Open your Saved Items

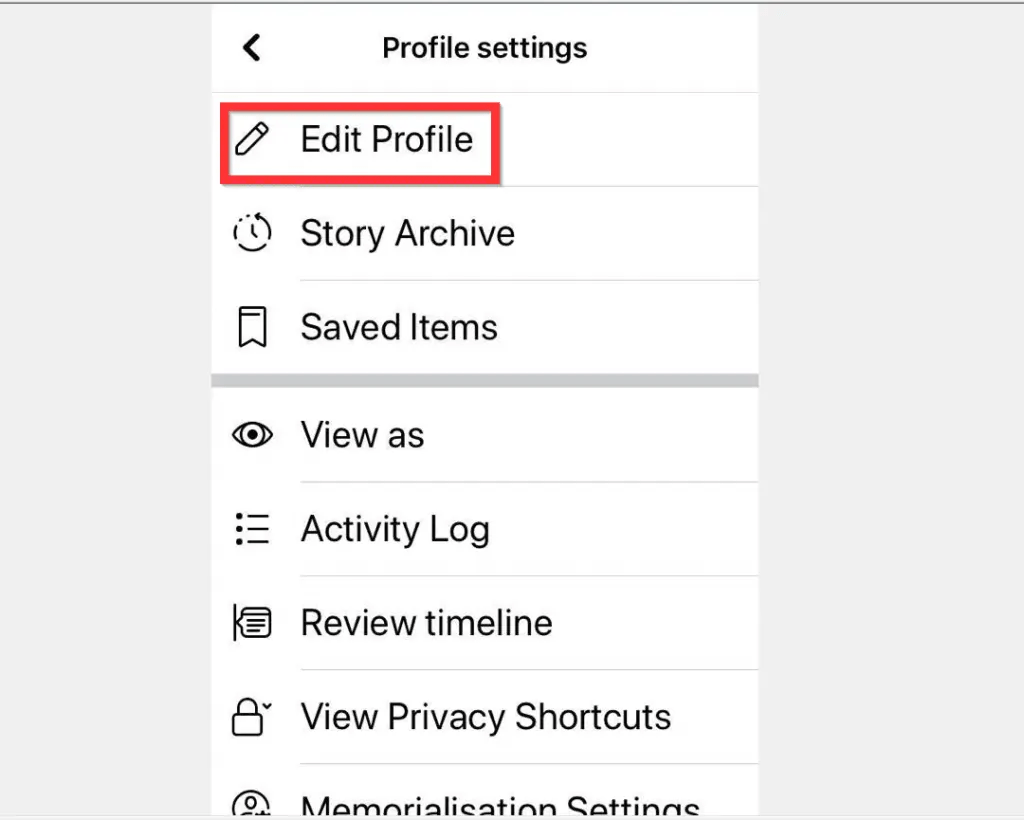coord(398,326)
